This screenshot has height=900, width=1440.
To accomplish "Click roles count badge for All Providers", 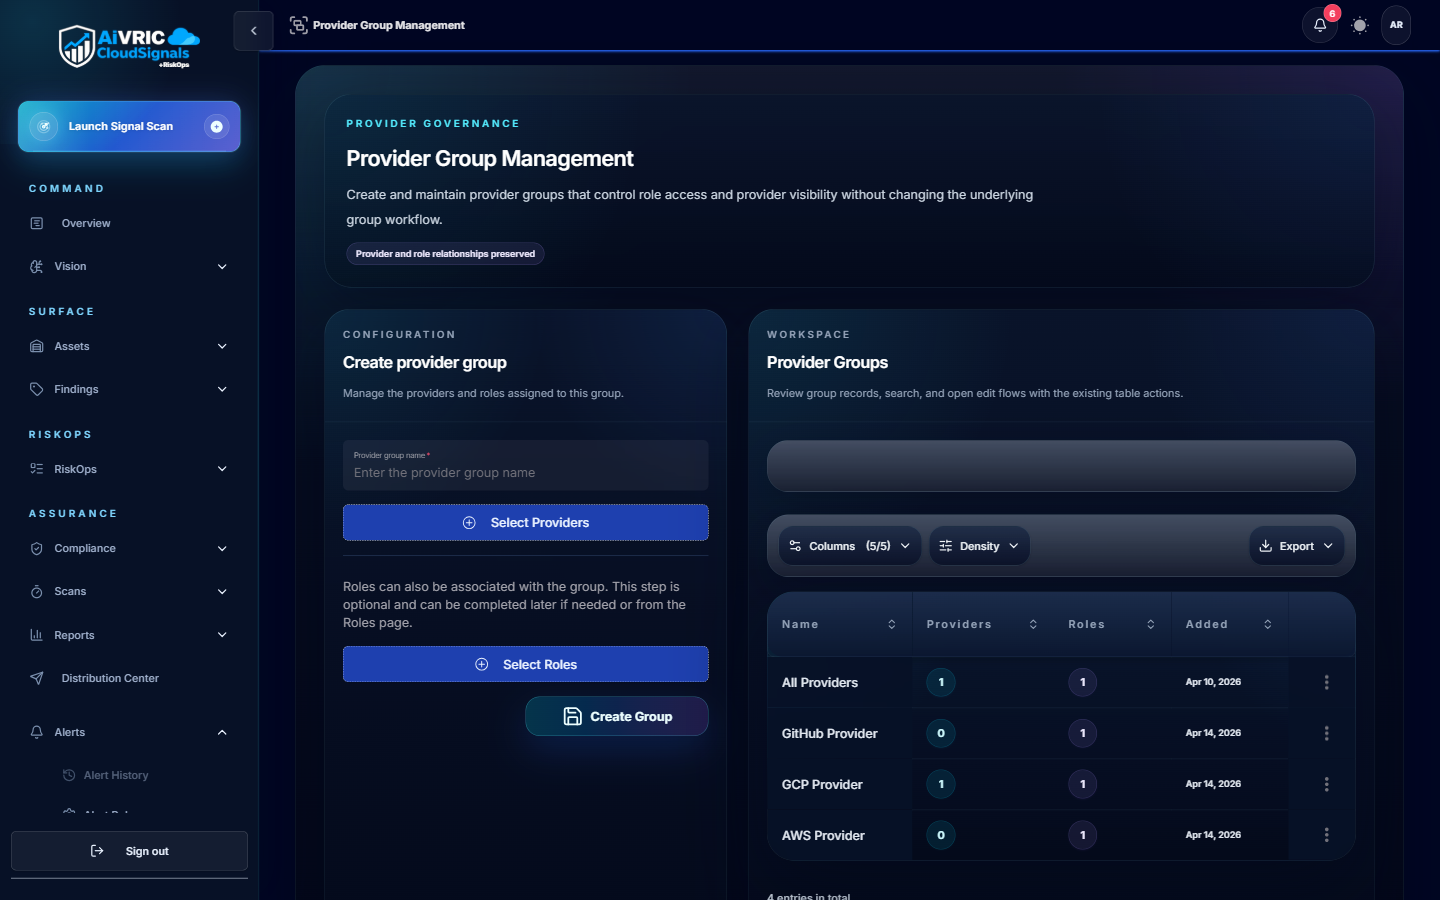I will pyautogui.click(x=1083, y=682).
